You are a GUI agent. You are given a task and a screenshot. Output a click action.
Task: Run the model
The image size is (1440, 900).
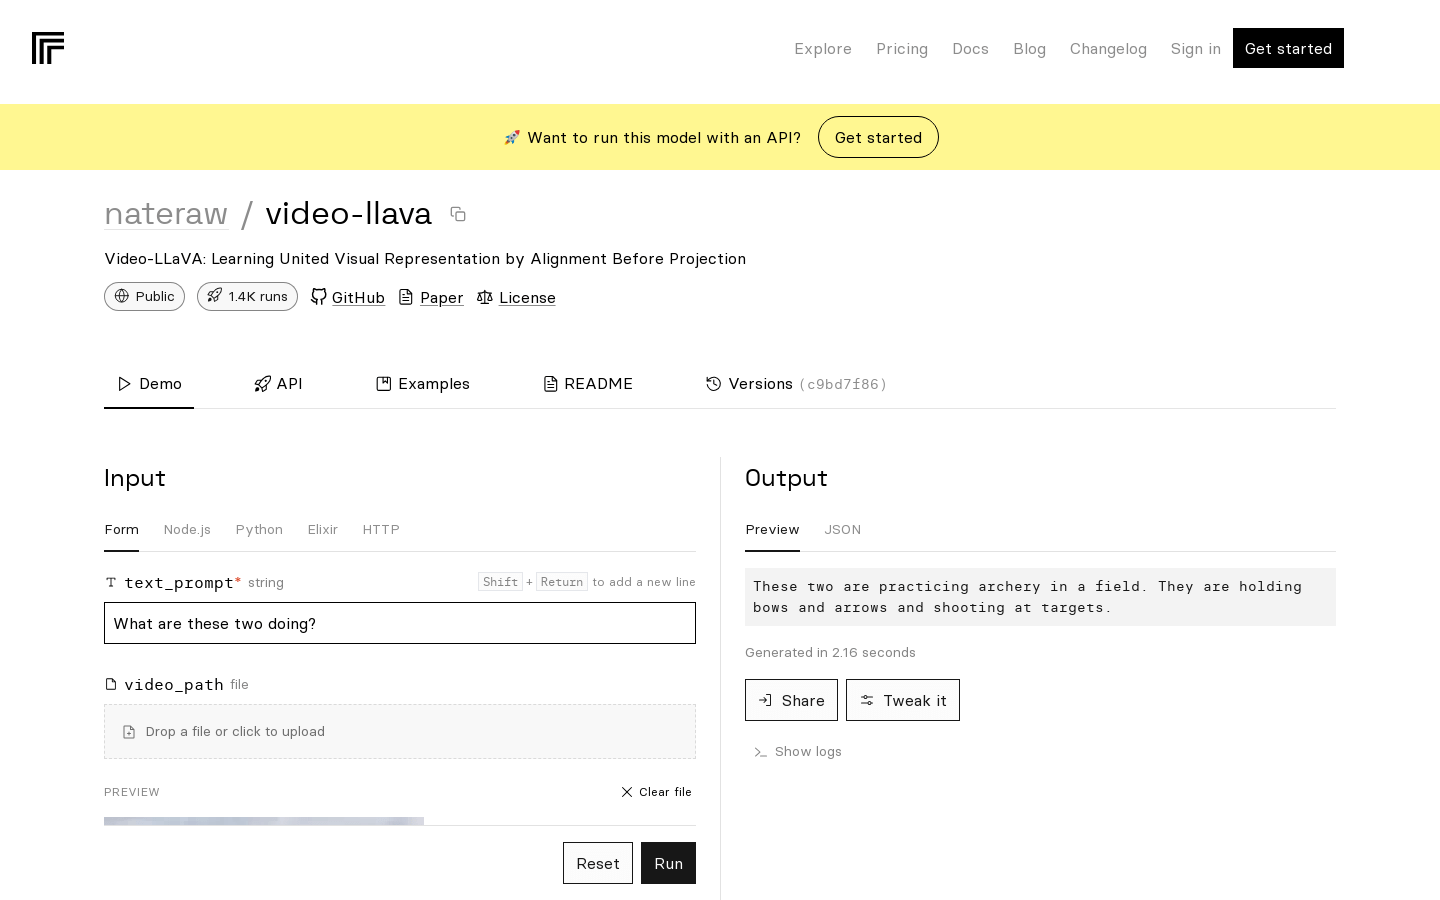[668, 863]
